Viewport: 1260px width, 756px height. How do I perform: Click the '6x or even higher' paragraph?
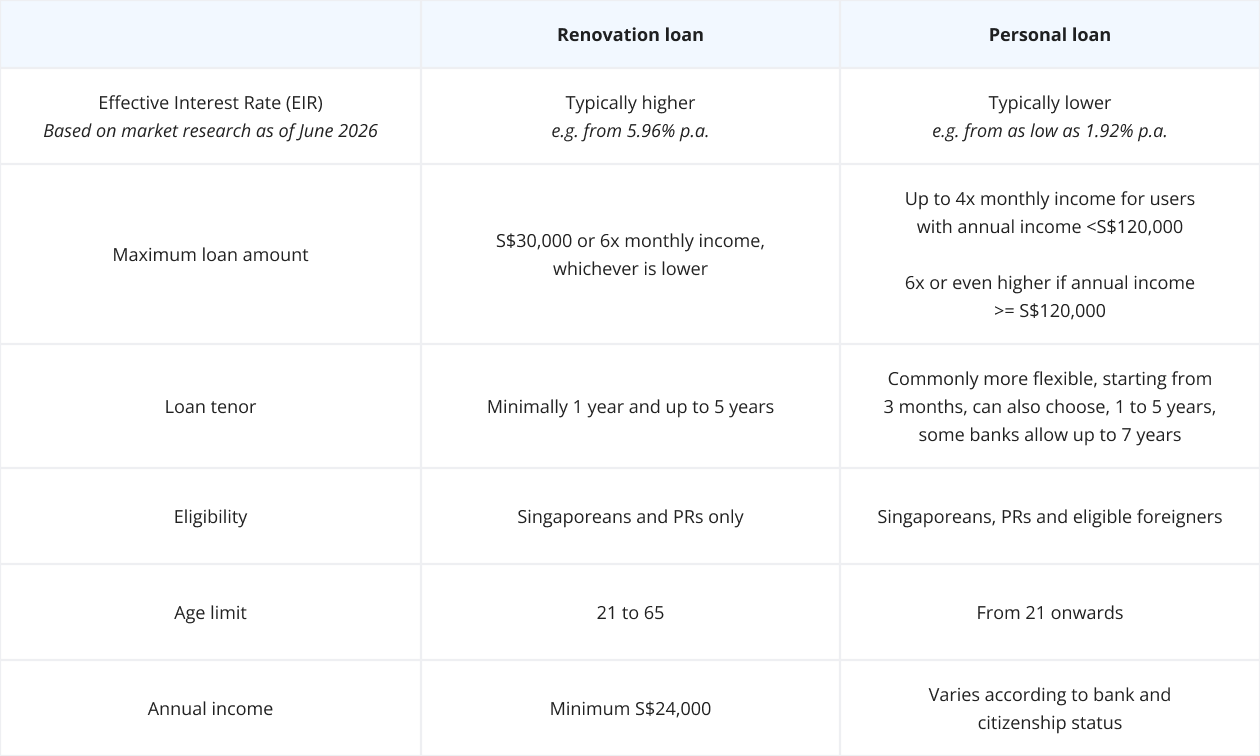[1049, 296]
